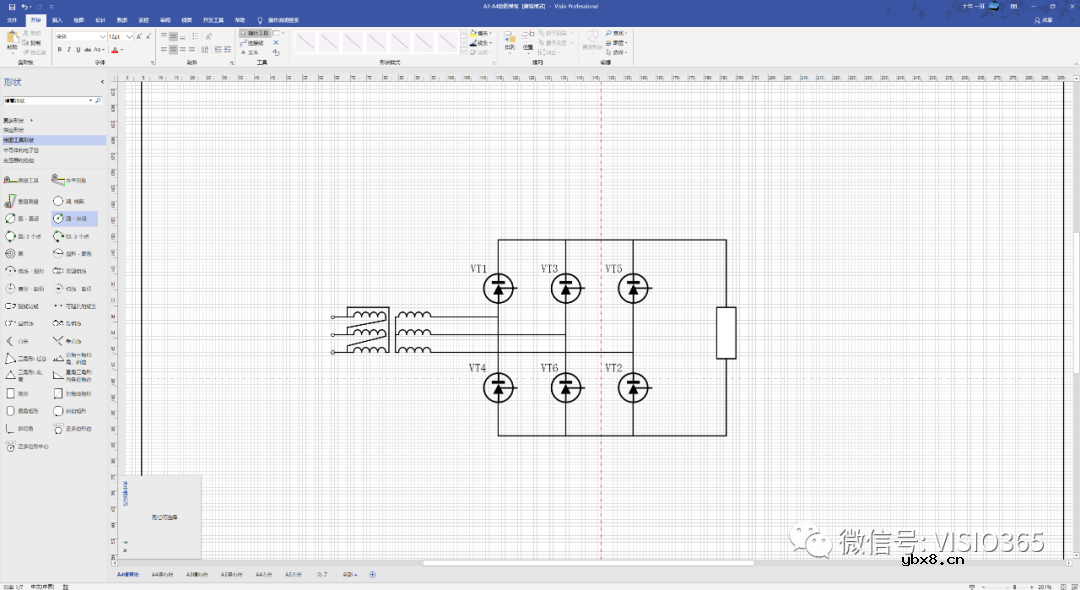The height and width of the screenshot is (590, 1080).
Task: Click the search shapes input field
Action: [48, 101]
